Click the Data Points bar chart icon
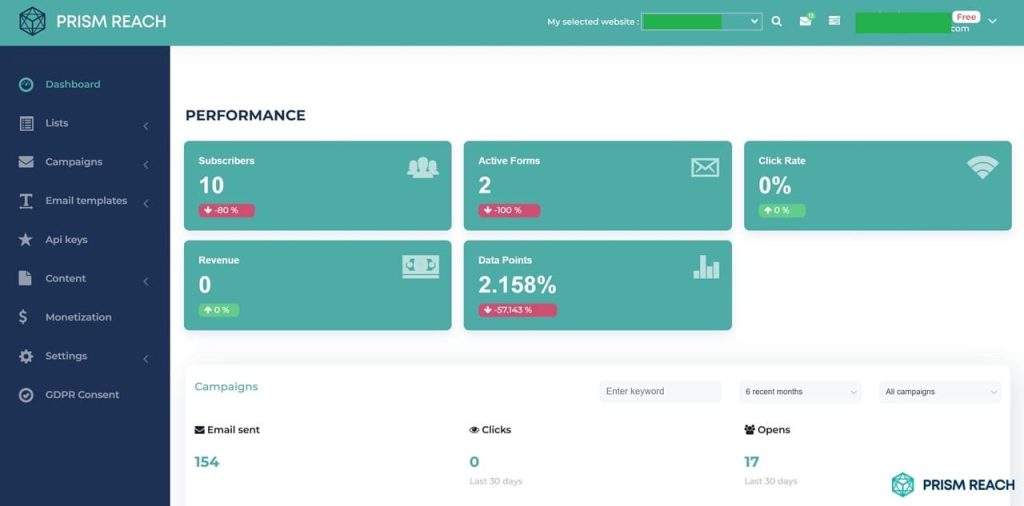 tap(706, 267)
